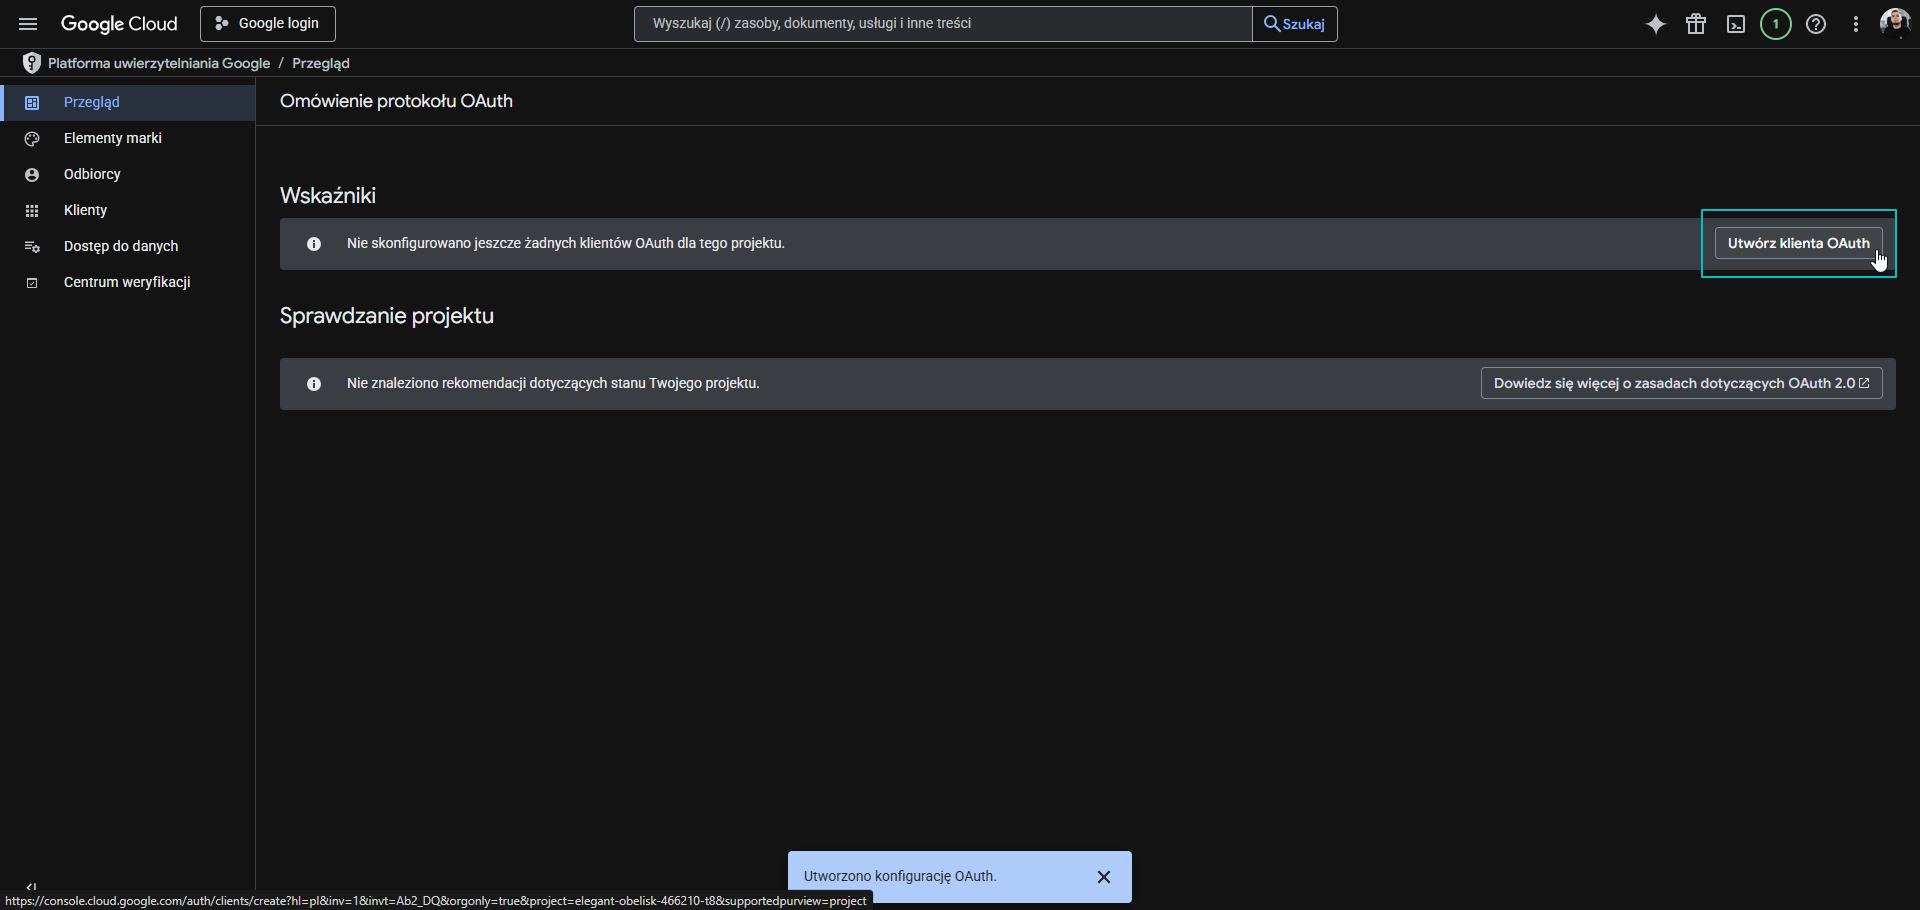The height and width of the screenshot is (910, 1920).
Task: Activate Cloud Shell terminal icon
Action: click(x=1736, y=23)
